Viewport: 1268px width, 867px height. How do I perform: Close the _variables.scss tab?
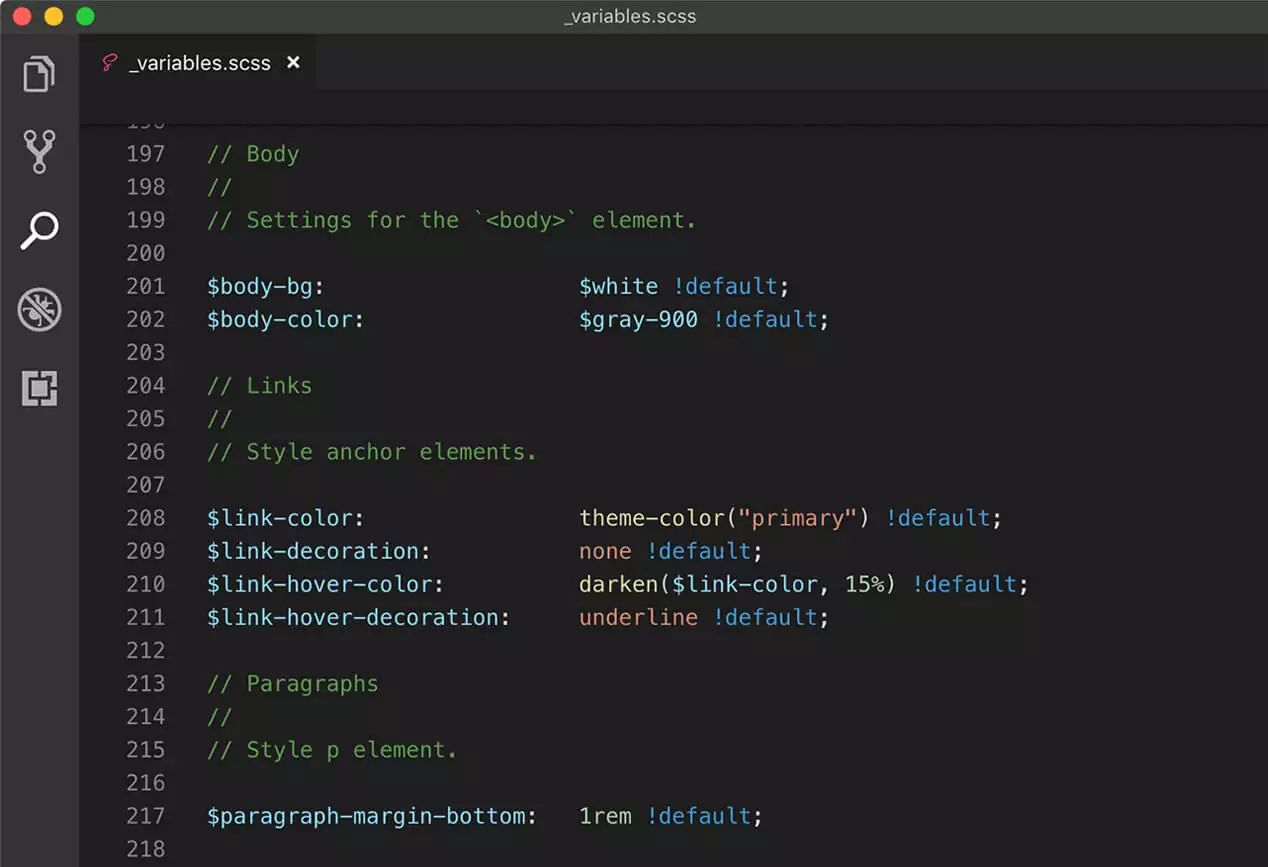[293, 62]
